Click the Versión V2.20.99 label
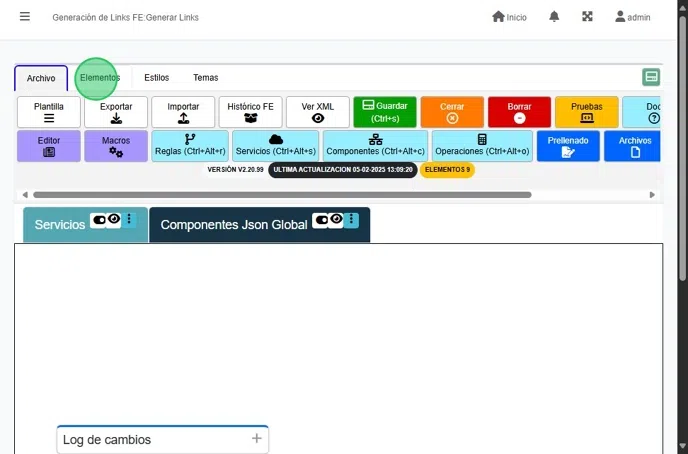Image resolution: width=688 pixels, height=454 pixels. point(235,170)
